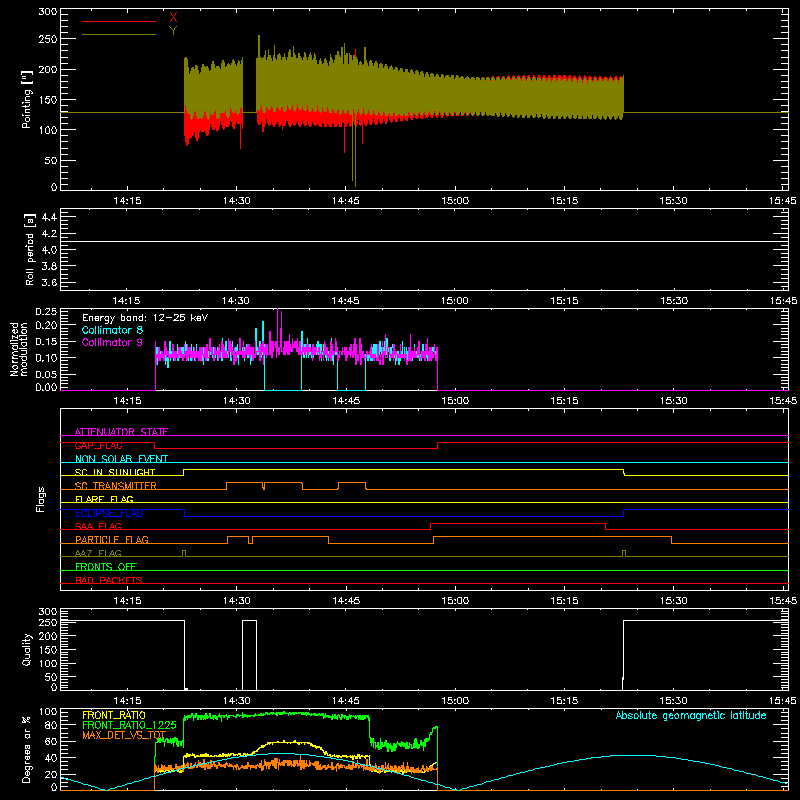Click the NON_SOLAR_EVENT flag label
This screenshot has width=800, height=800.
coord(121,459)
